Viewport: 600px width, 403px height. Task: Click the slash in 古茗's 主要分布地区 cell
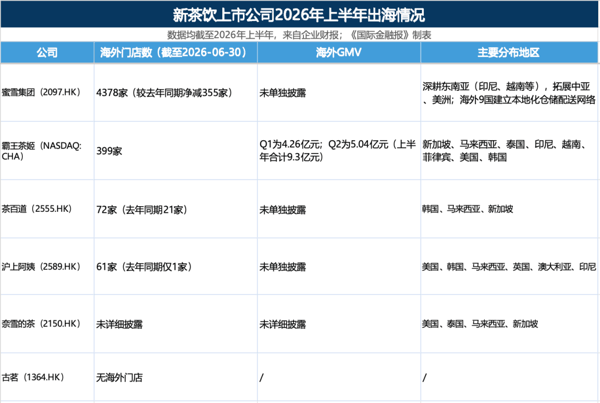click(x=424, y=378)
